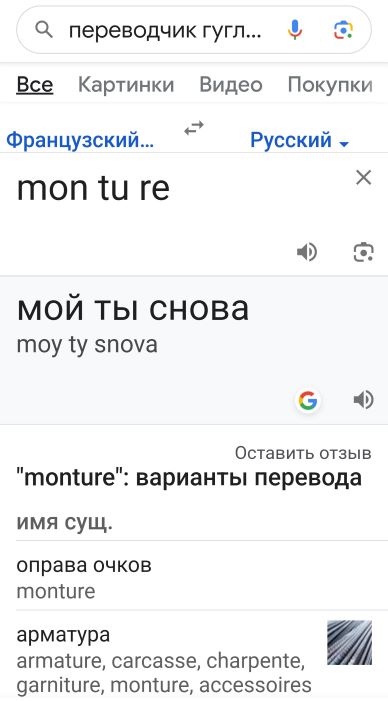Open the Русский target language dropdown
This screenshot has height=701, width=388.
pyautogui.click(x=299, y=140)
